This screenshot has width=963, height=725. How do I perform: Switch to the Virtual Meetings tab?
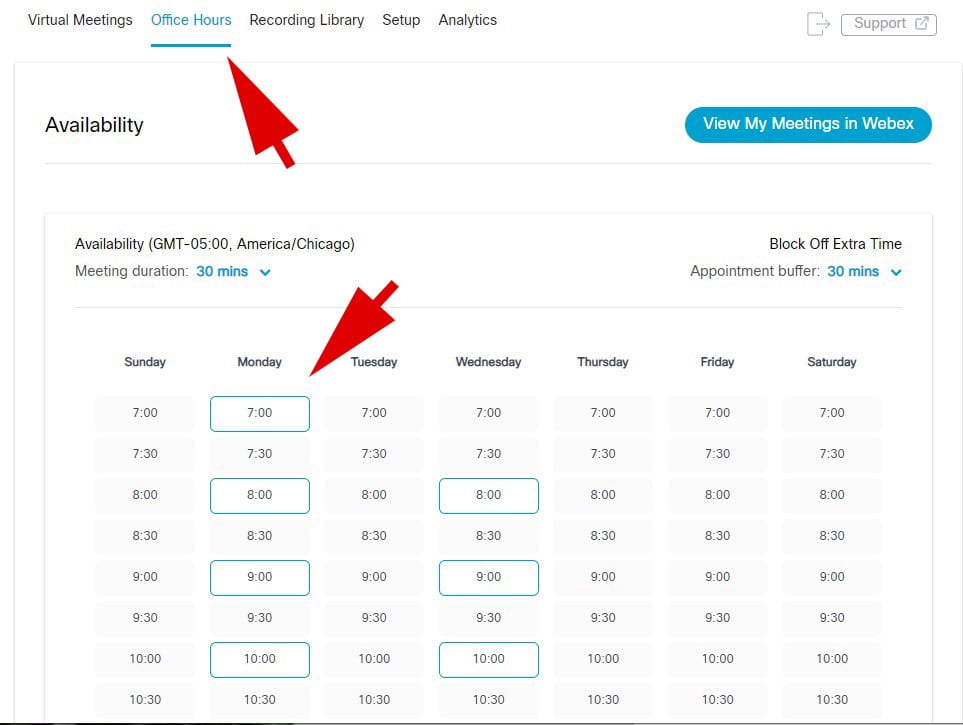pos(80,20)
